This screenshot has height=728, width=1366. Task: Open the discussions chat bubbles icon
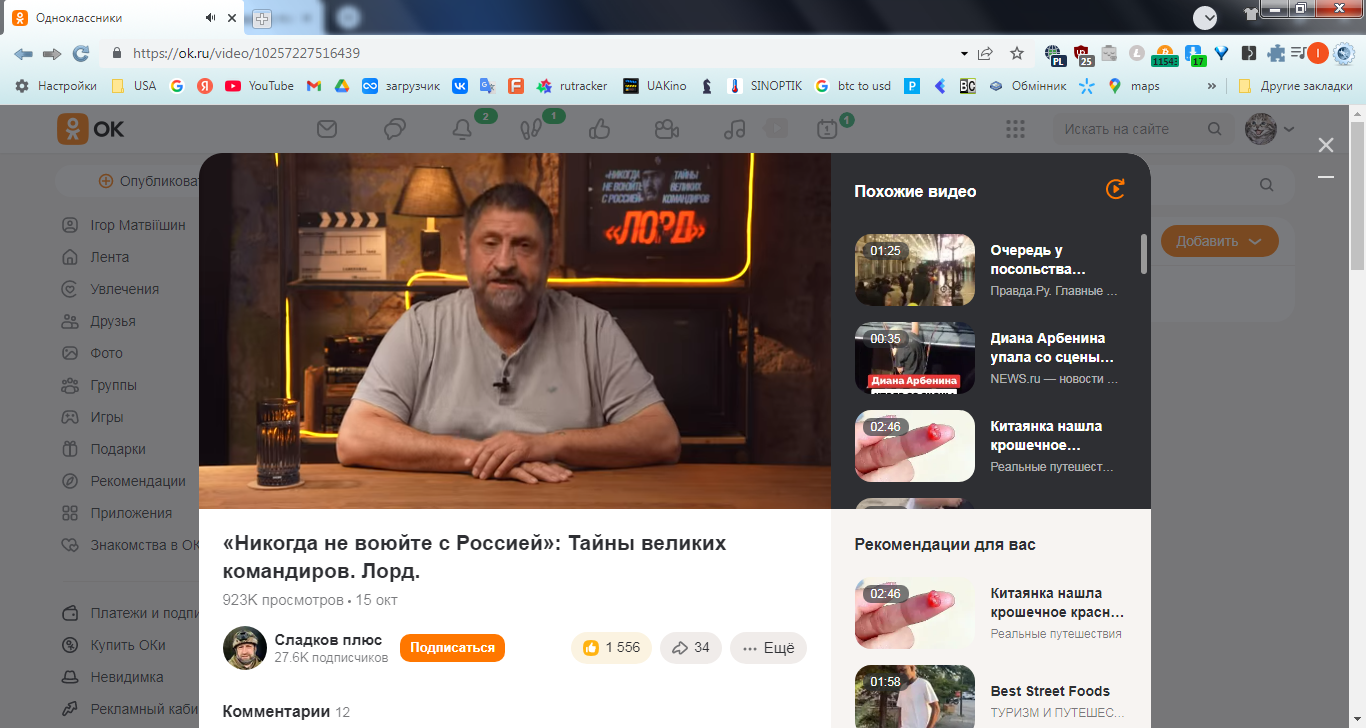(395, 129)
